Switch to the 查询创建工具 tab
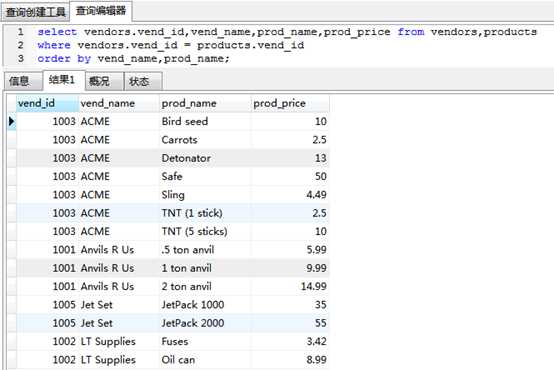 pos(36,12)
